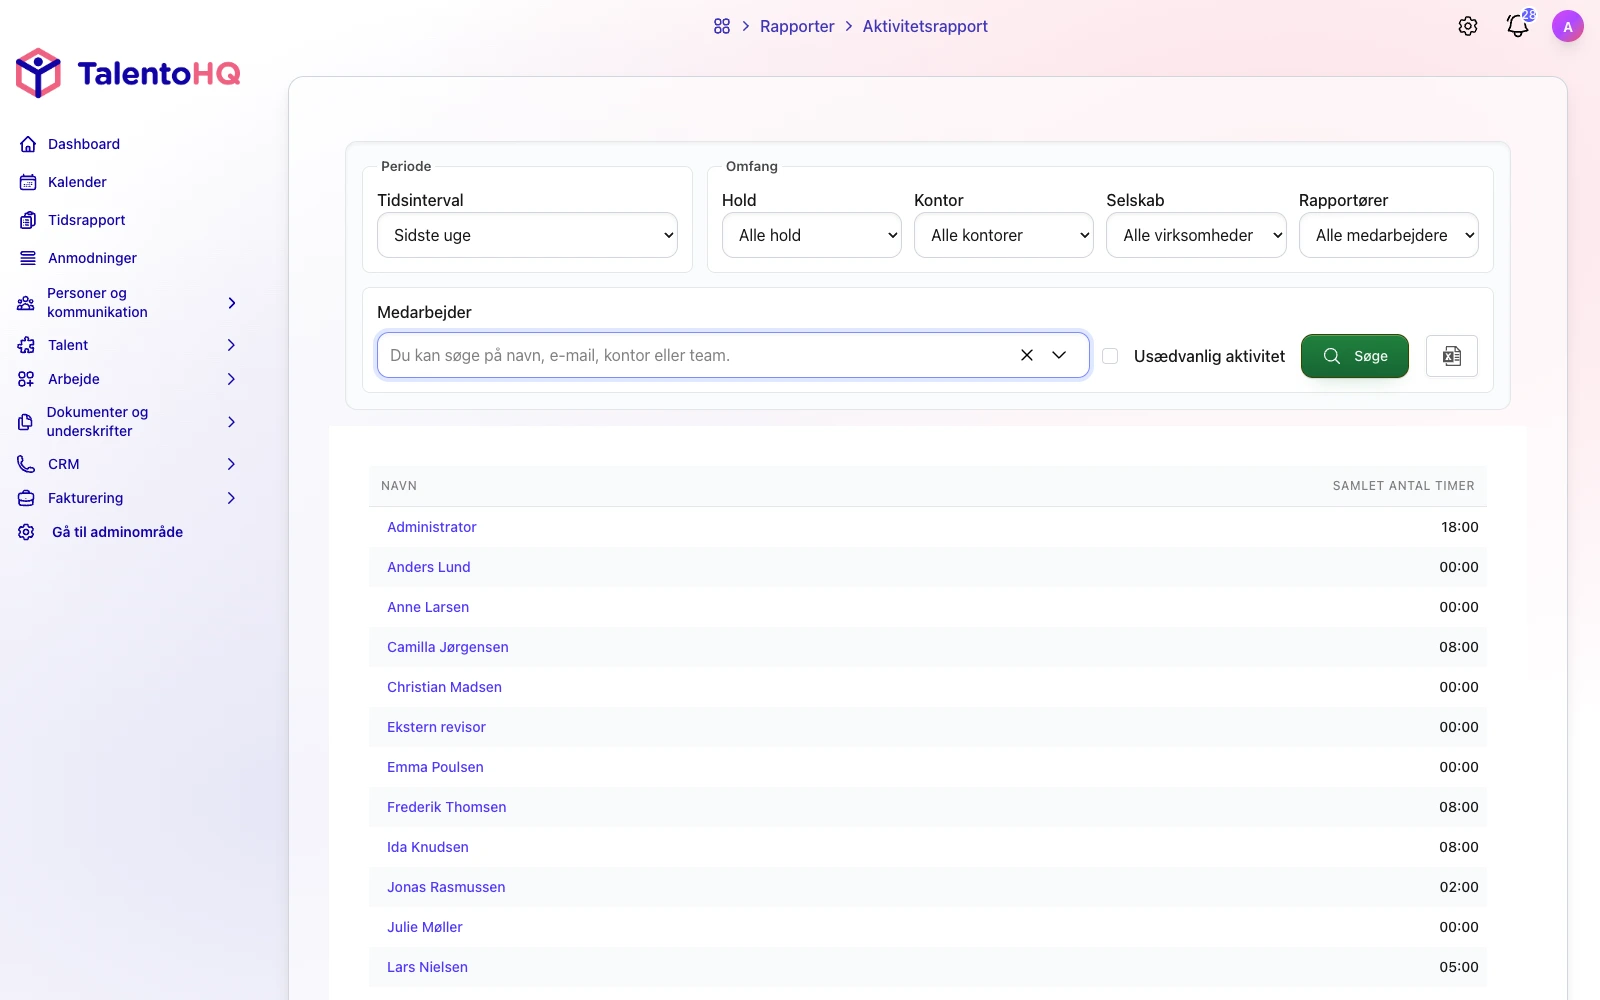This screenshot has width=1600, height=1000.
Task: Expand the Talent sidebar section
Action: pyautogui.click(x=128, y=345)
